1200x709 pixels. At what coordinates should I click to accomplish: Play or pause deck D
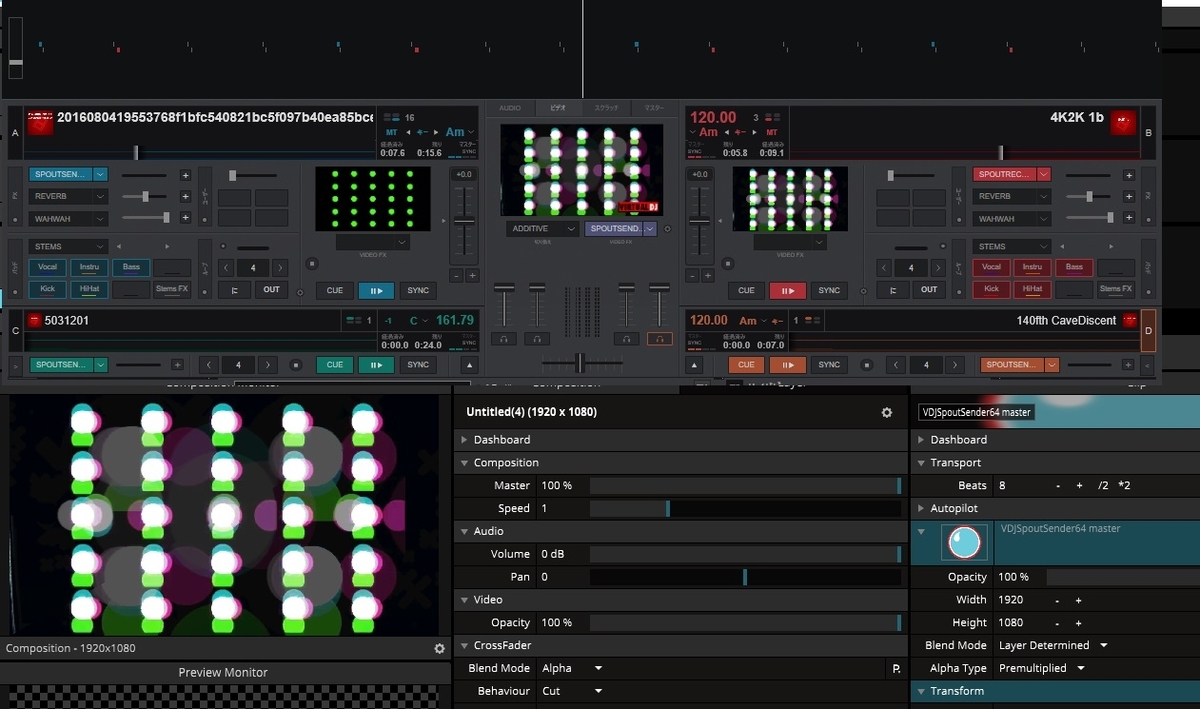pos(787,365)
